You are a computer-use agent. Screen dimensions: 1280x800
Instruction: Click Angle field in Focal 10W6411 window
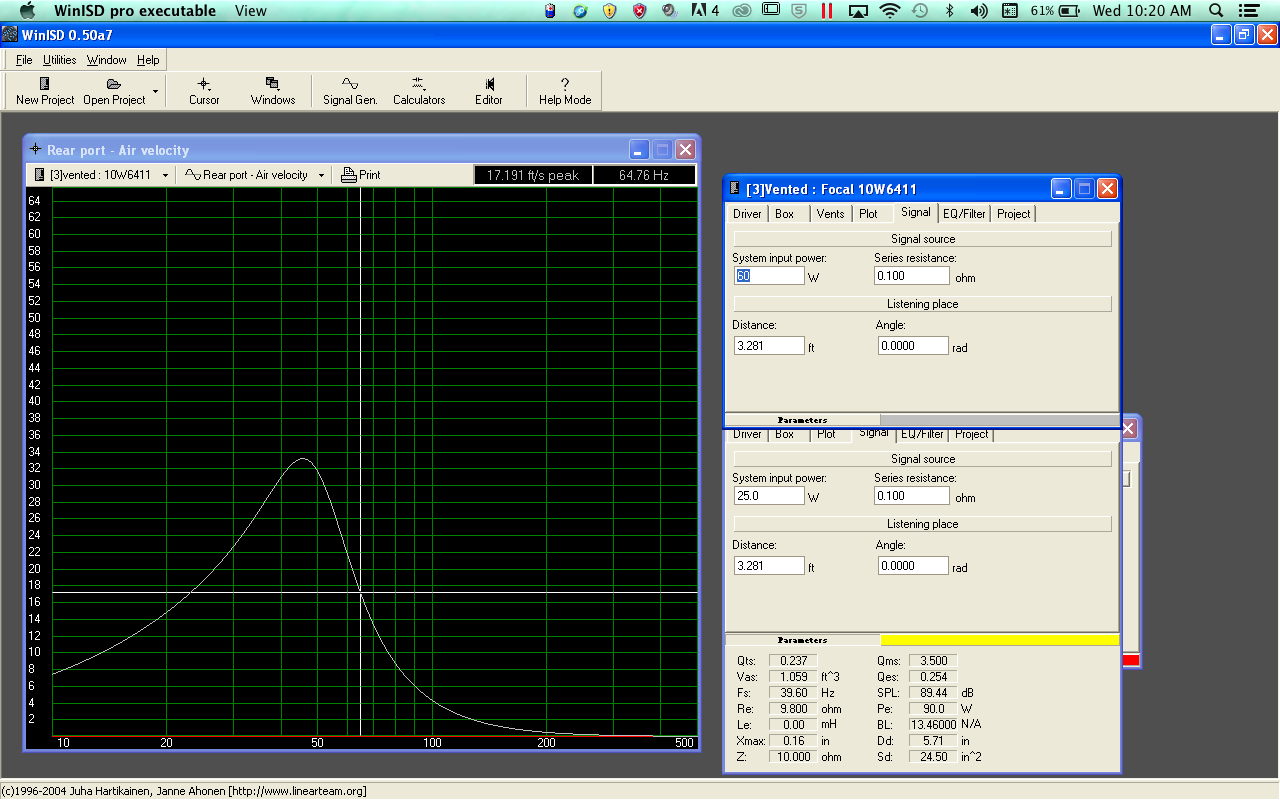click(913, 345)
